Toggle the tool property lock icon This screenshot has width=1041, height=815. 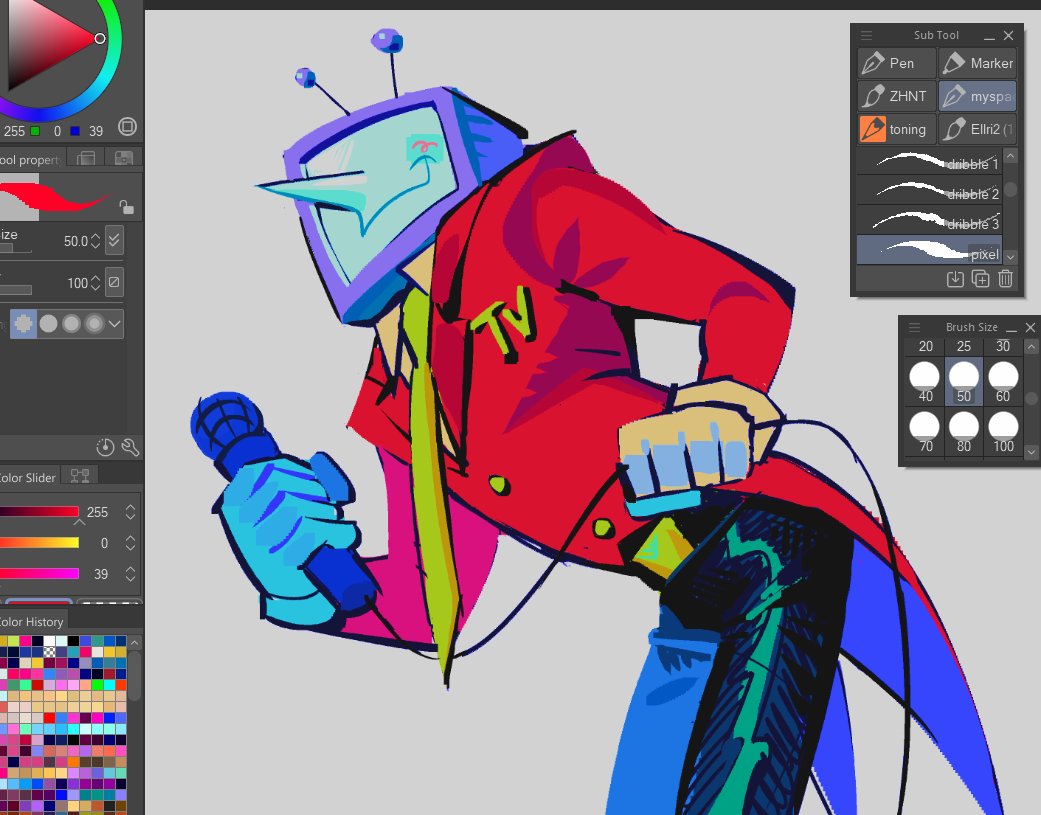(126, 207)
